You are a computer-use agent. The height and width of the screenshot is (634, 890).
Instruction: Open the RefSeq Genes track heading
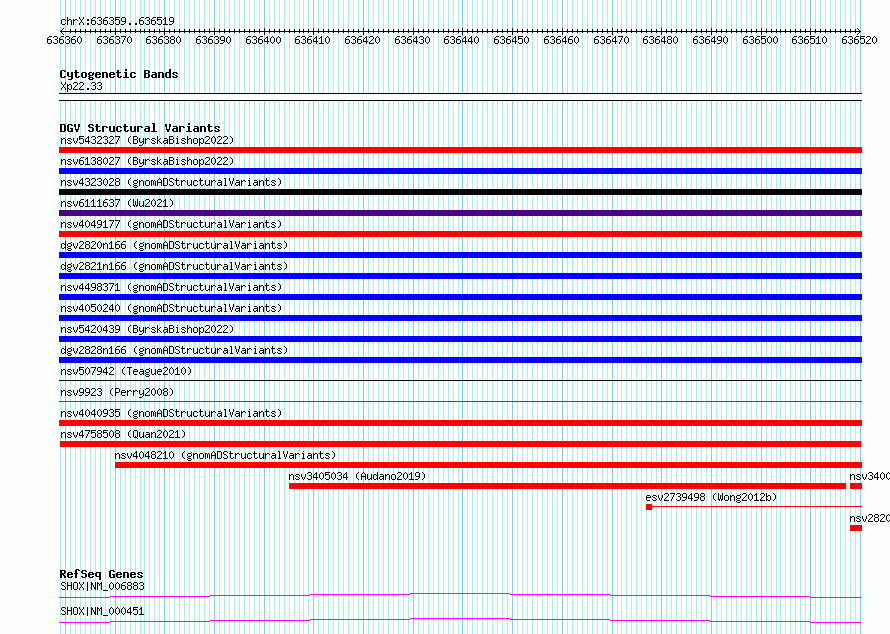pyautogui.click(x=101, y=574)
